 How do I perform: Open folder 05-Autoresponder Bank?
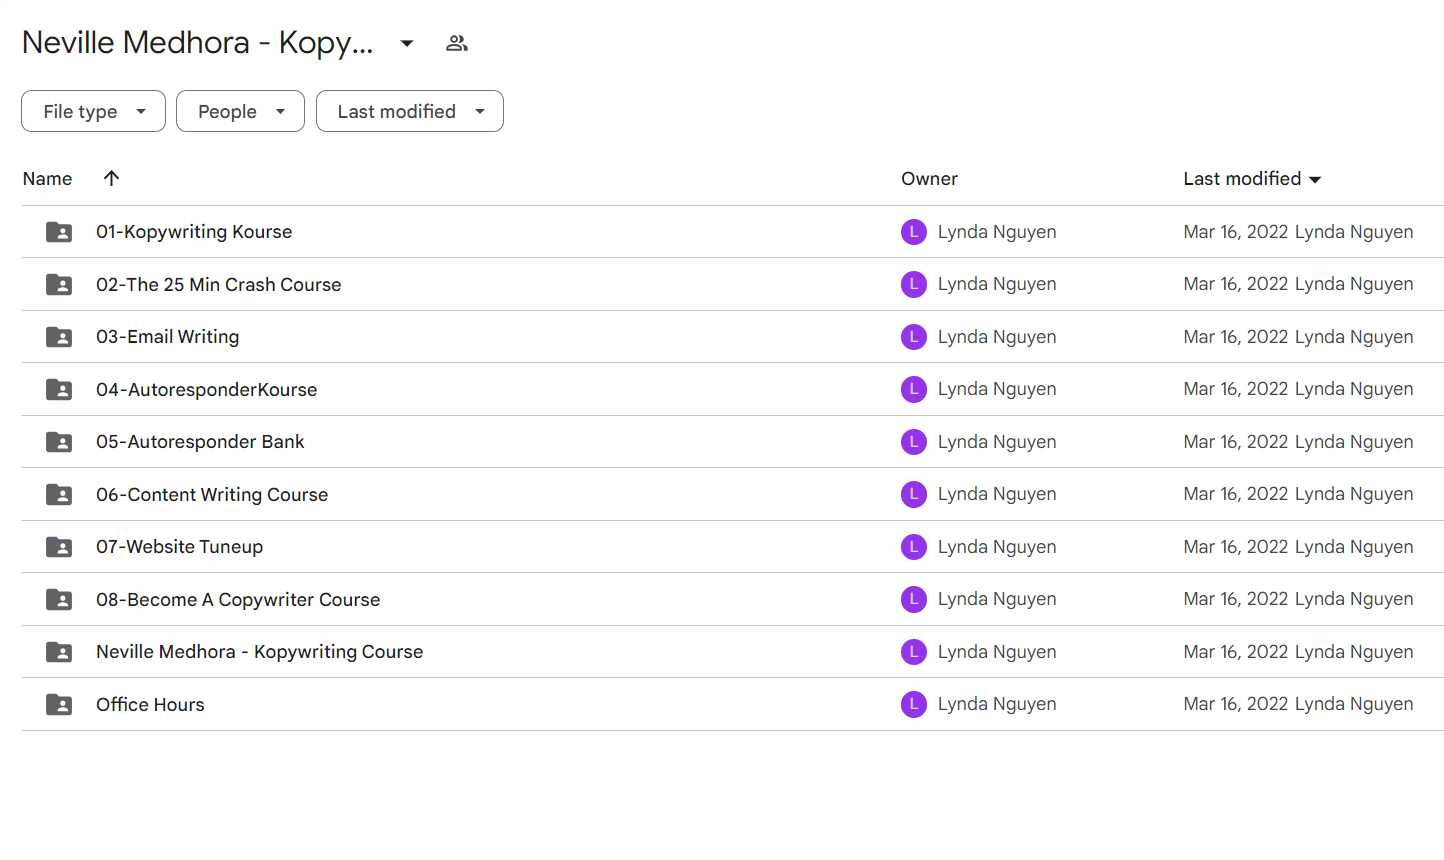pos(200,442)
